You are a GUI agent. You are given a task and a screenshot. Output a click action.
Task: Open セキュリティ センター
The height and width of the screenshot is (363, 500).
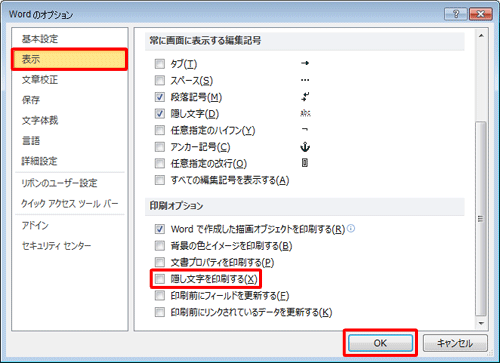(56, 246)
